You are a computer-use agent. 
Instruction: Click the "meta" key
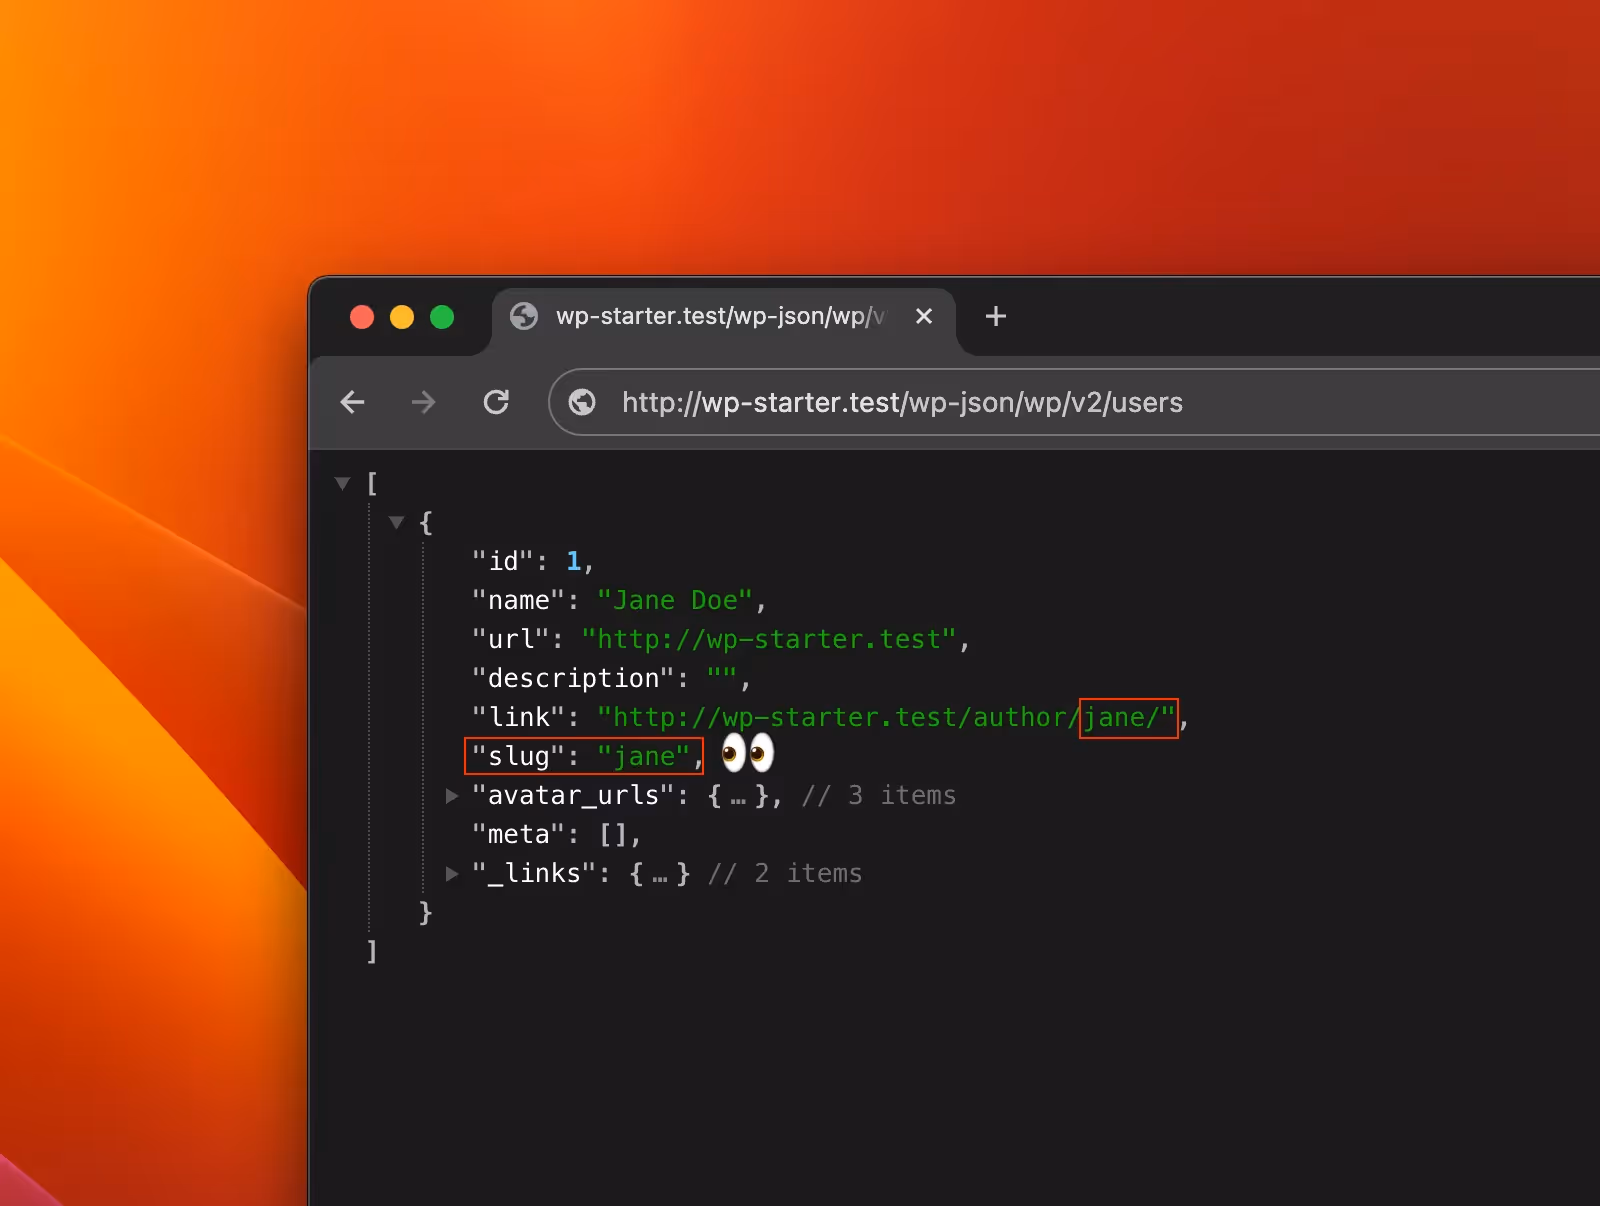pyautogui.click(x=518, y=834)
